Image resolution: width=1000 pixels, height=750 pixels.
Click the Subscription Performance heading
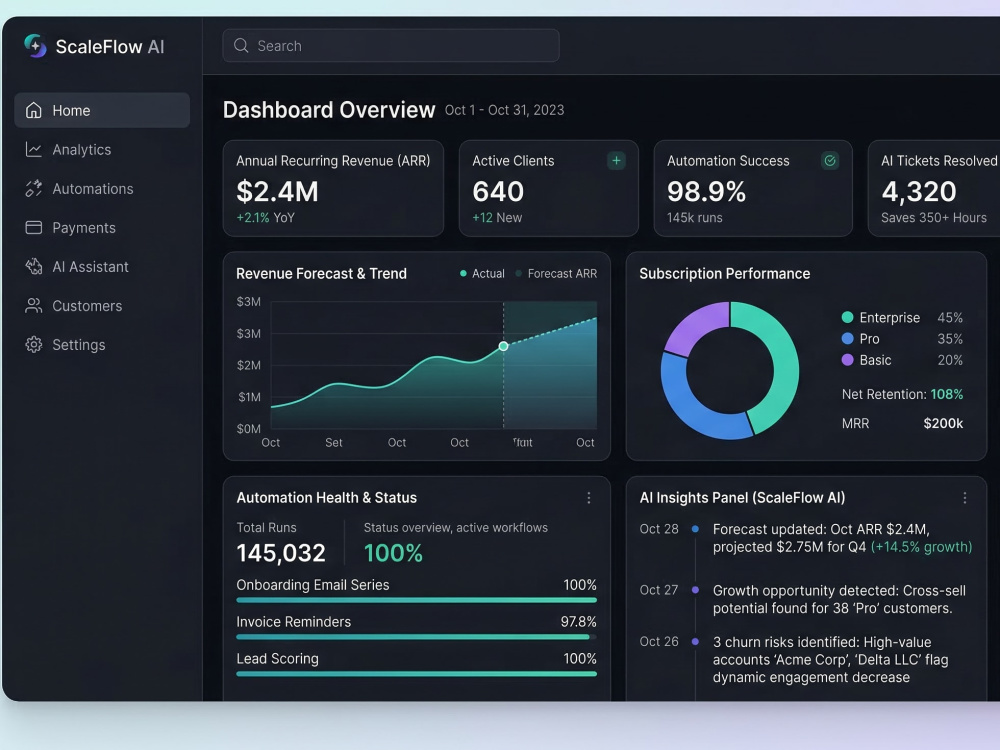click(x=724, y=274)
